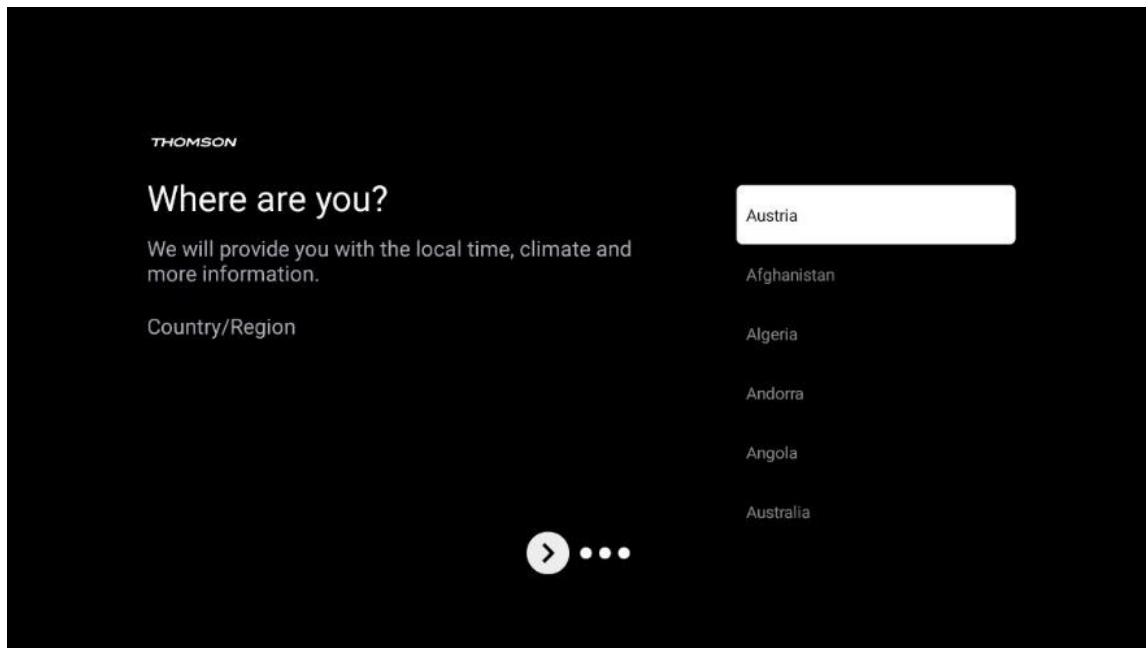Choose Afghanistan as the country
1148x651 pixels.
click(x=790, y=276)
